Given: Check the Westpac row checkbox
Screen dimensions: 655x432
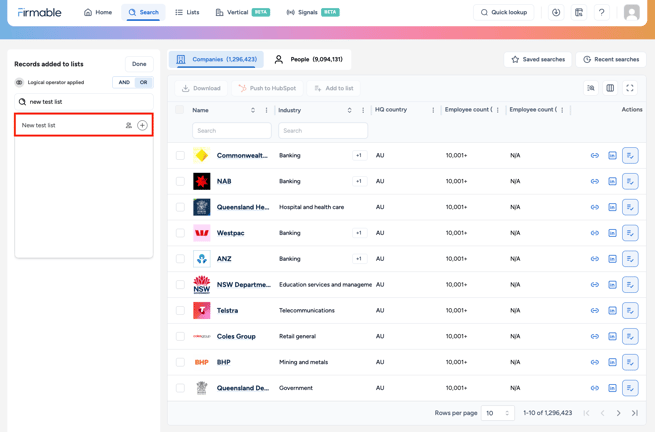Looking at the screenshot, I should tap(180, 233).
